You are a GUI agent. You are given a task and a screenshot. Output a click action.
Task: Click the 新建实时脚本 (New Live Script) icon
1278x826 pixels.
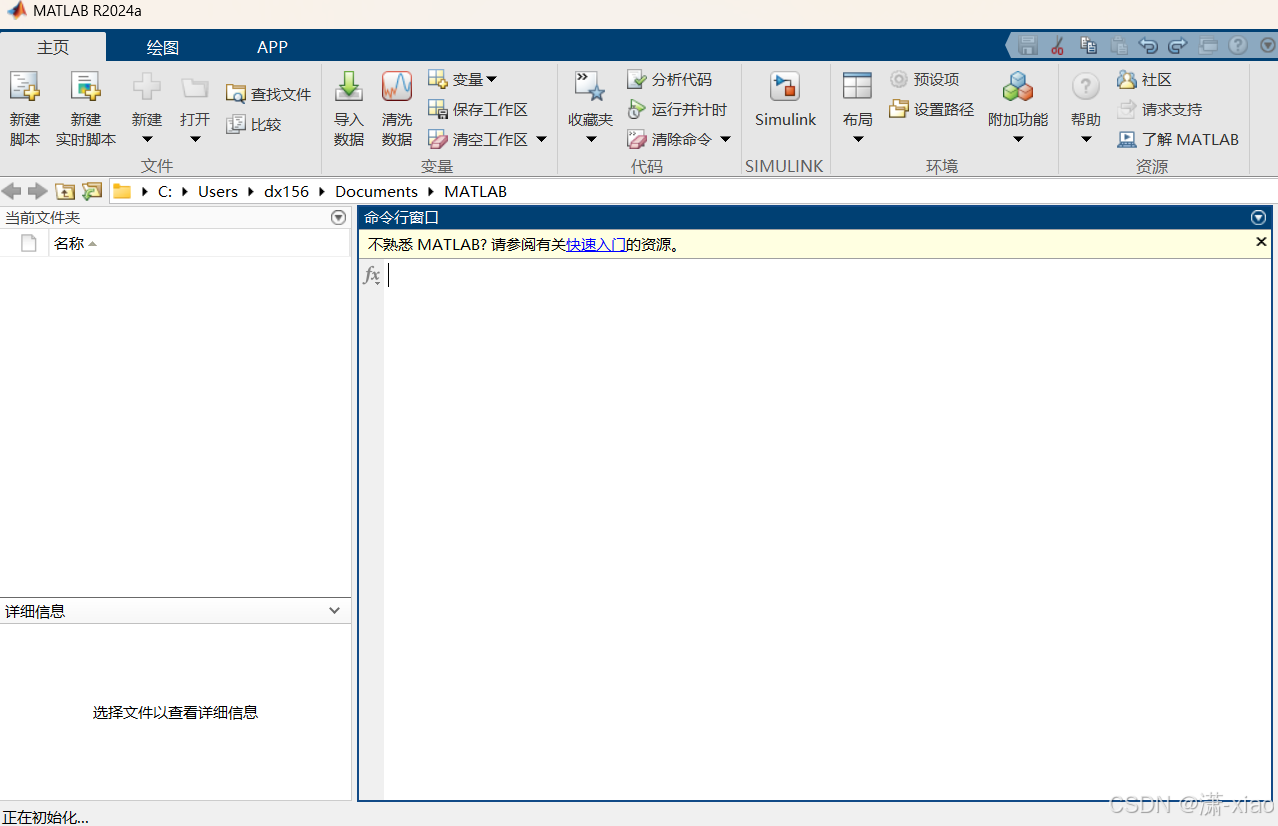(x=86, y=88)
